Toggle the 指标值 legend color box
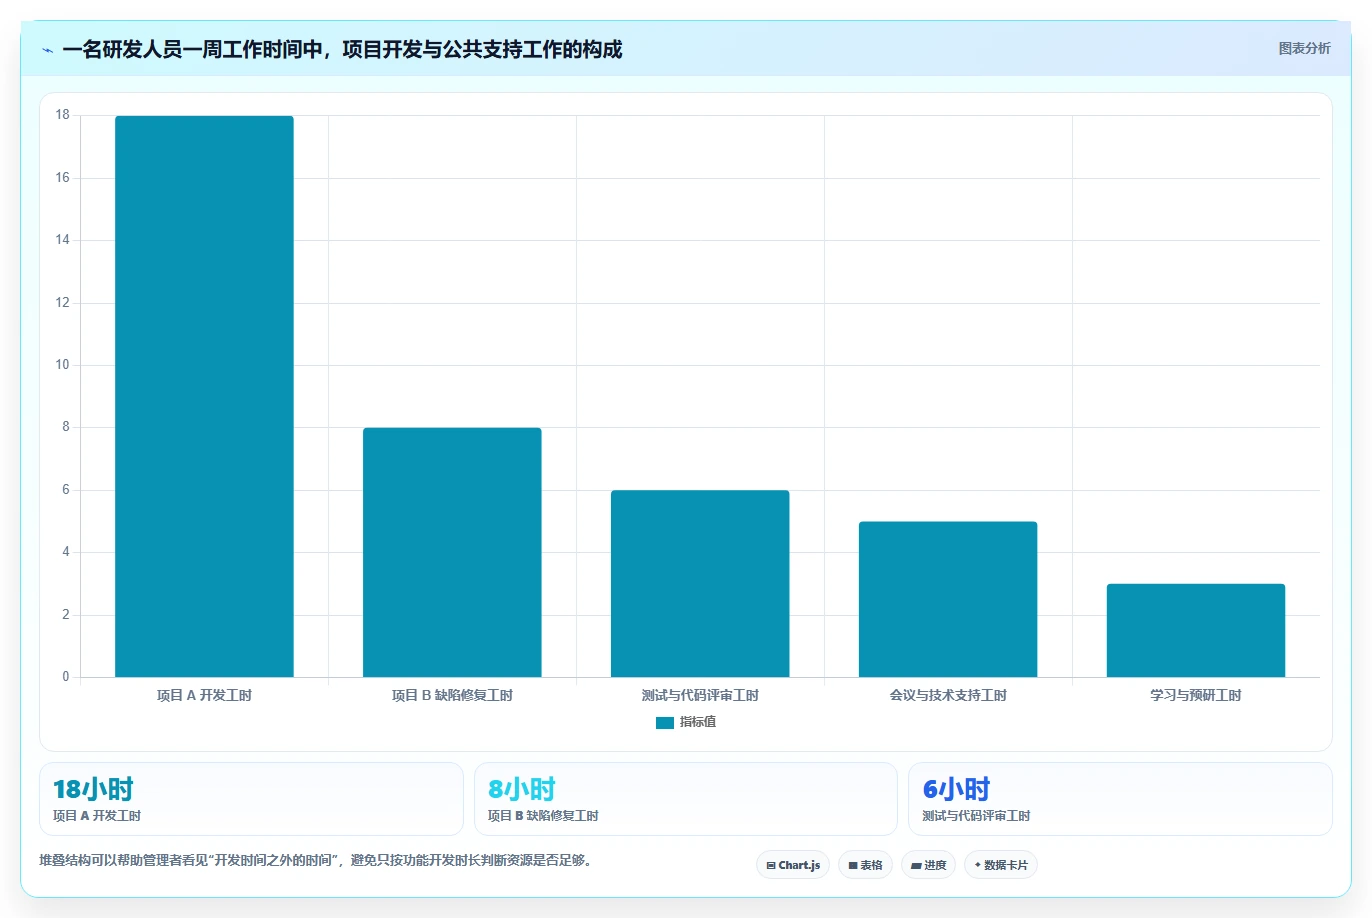1372x918 pixels. coord(665,722)
